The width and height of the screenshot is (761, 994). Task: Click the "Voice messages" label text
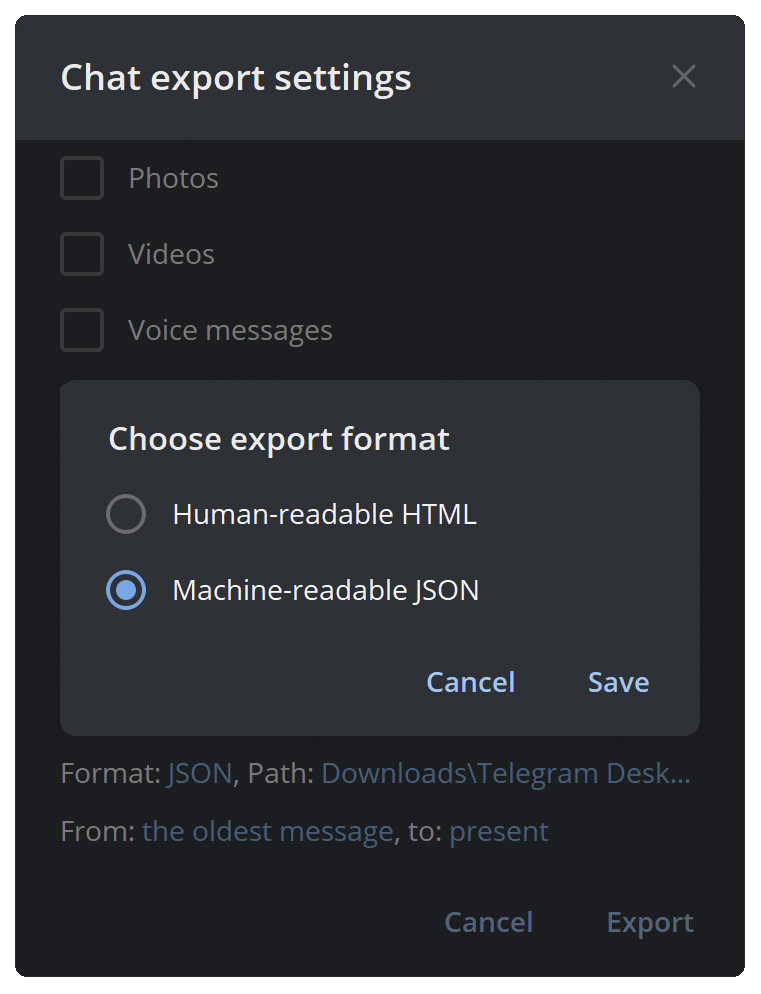click(x=230, y=330)
